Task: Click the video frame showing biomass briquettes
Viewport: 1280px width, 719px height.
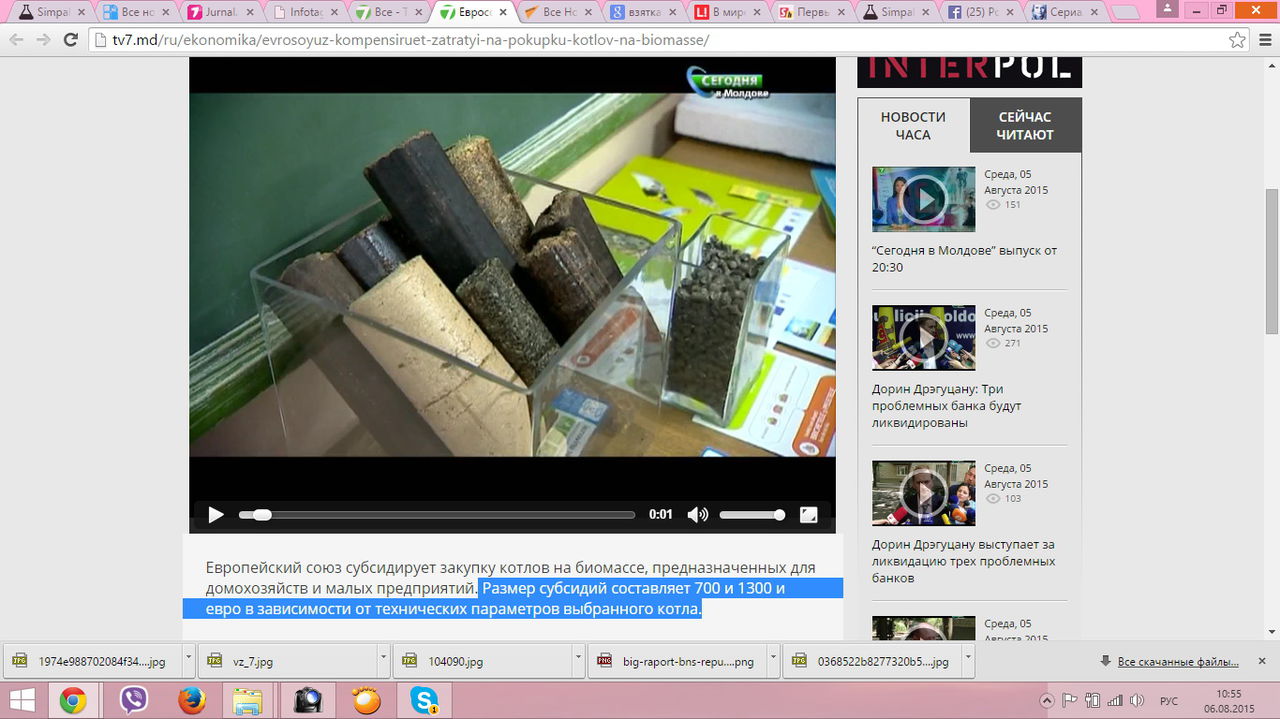Action: pos(512,275)
